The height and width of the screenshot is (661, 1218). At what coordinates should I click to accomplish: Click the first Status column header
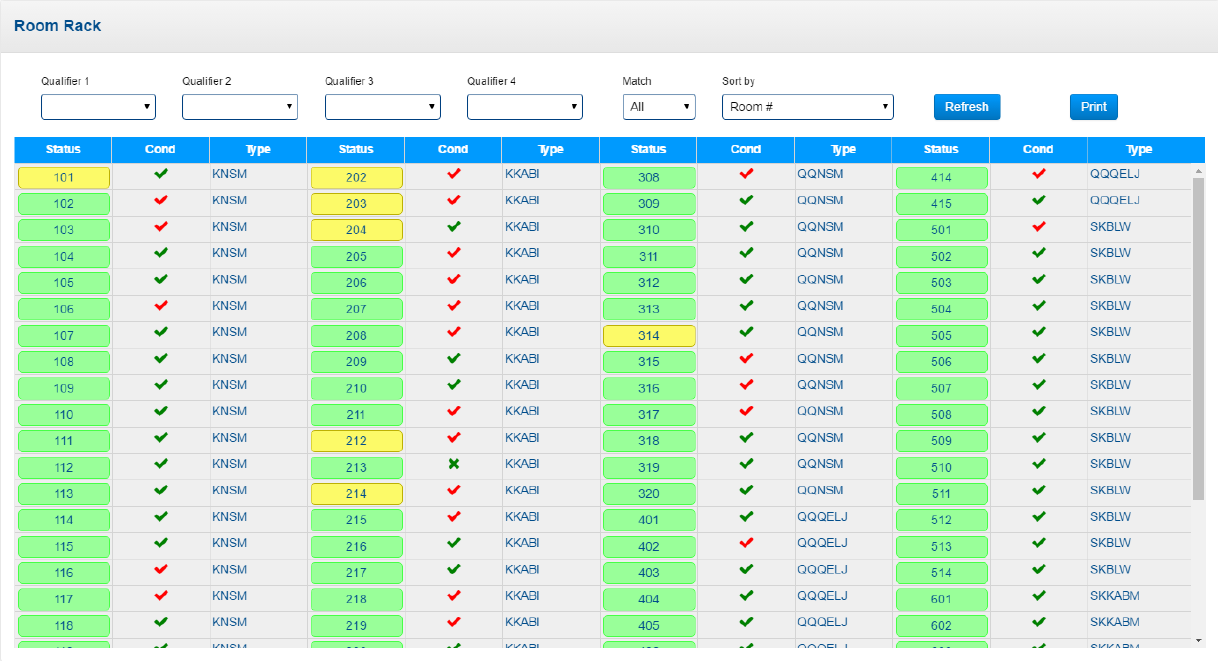pyautogui.click(x=63, y=150)
